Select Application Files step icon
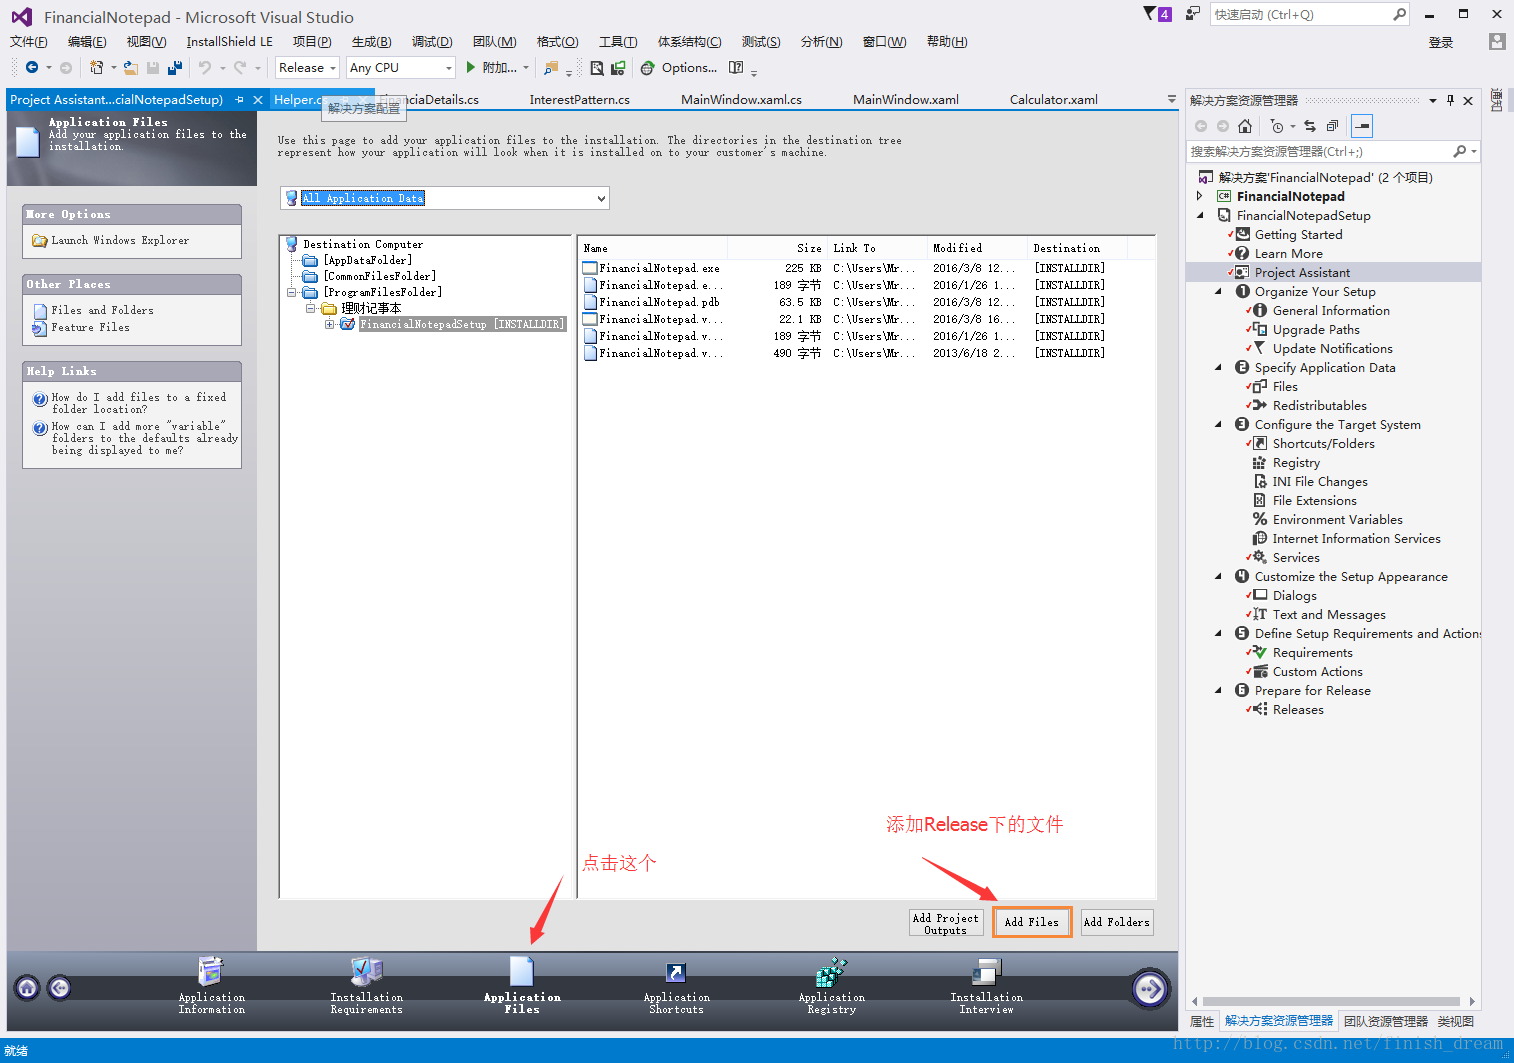 pyautogui.click(x=522, y=972)
